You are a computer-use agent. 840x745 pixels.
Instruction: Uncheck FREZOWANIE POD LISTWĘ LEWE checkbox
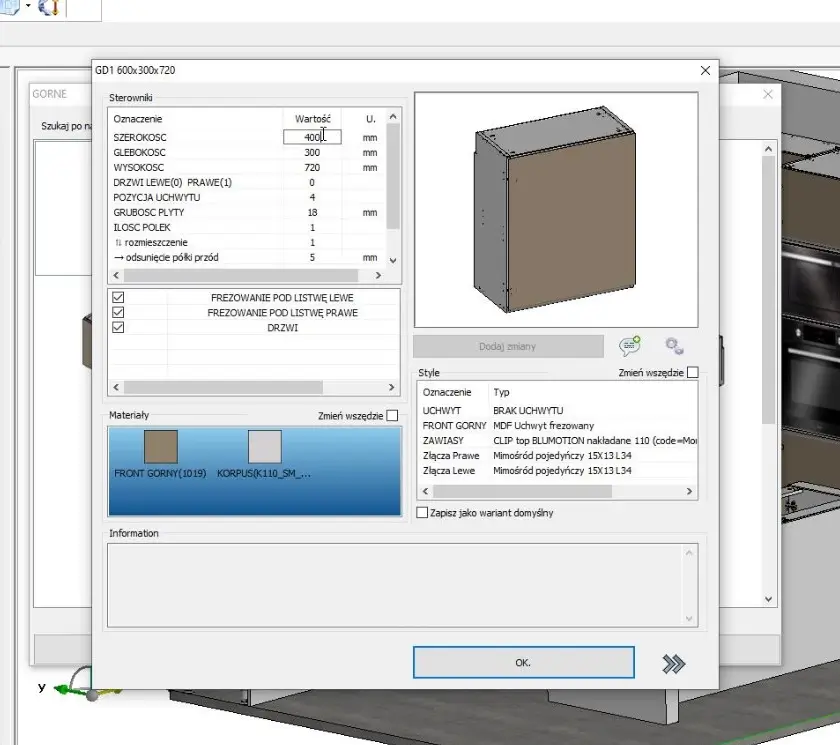119,298
